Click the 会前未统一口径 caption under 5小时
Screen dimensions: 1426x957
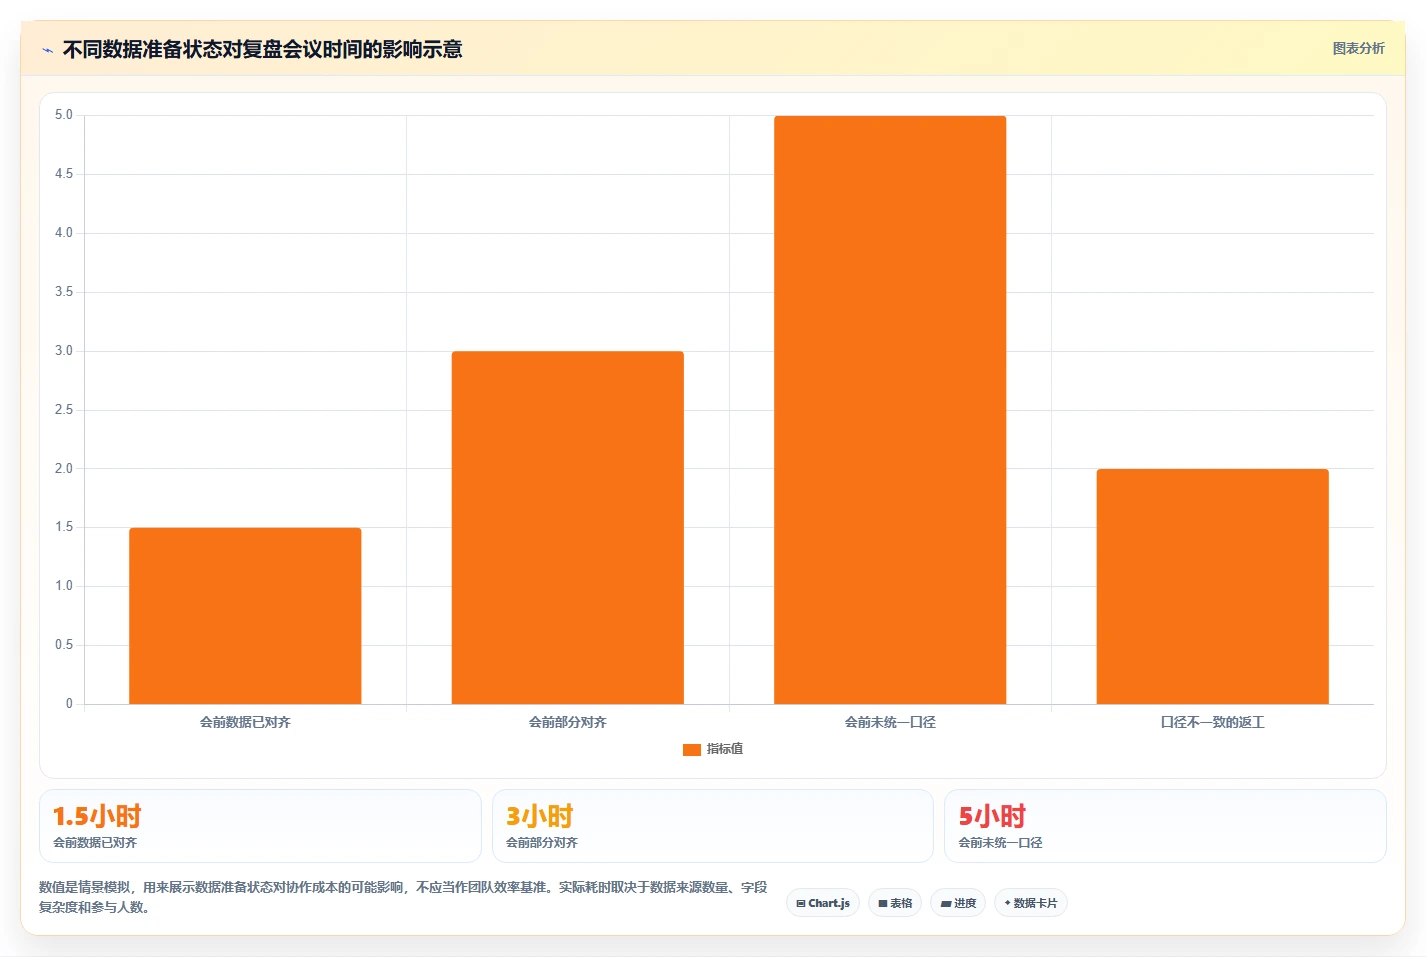coord(1000,843)
